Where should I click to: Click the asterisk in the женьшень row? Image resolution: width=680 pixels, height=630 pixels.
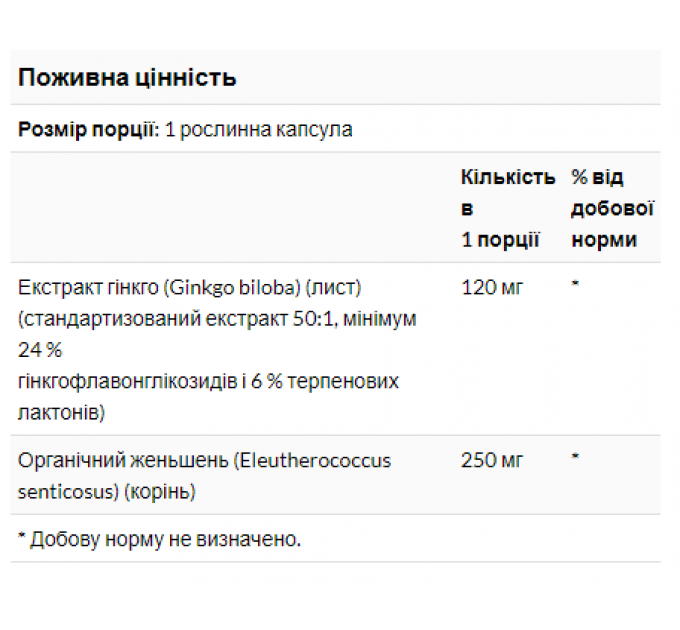575,457
